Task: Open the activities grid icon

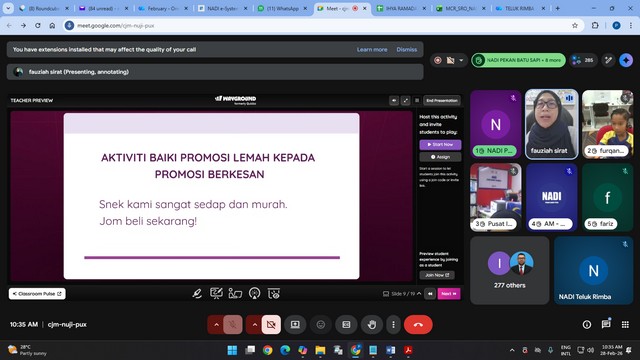Action: pos(625,324)
